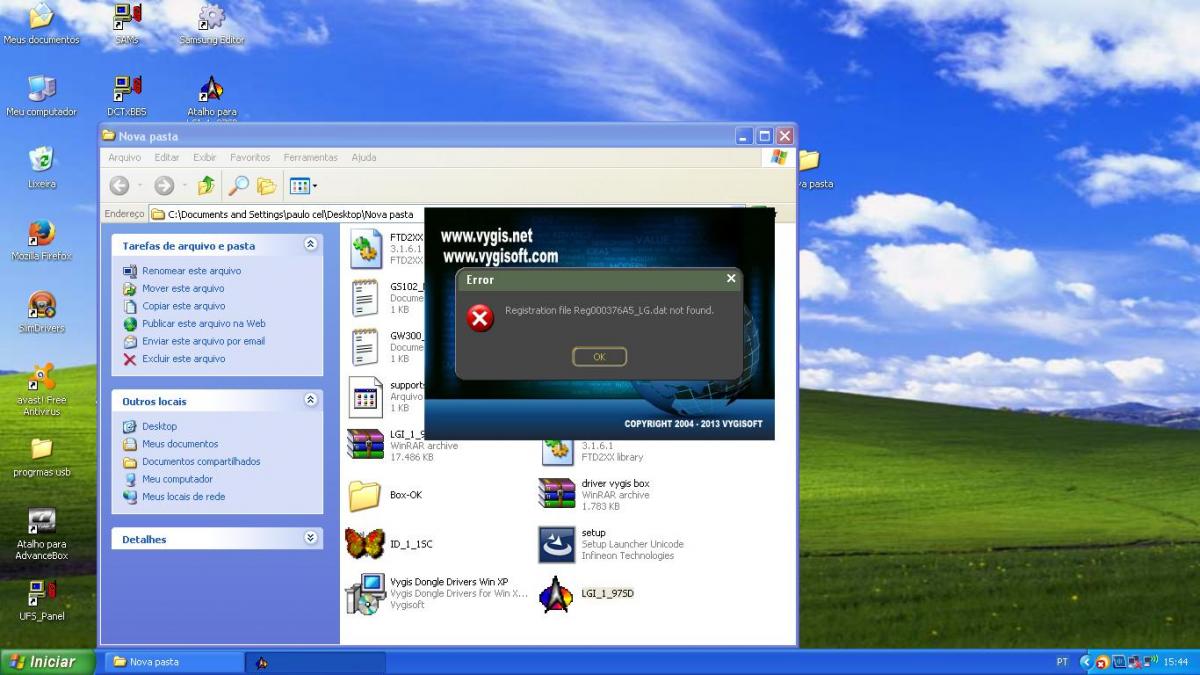Click the wireless network tray icon

(1149, 662)
